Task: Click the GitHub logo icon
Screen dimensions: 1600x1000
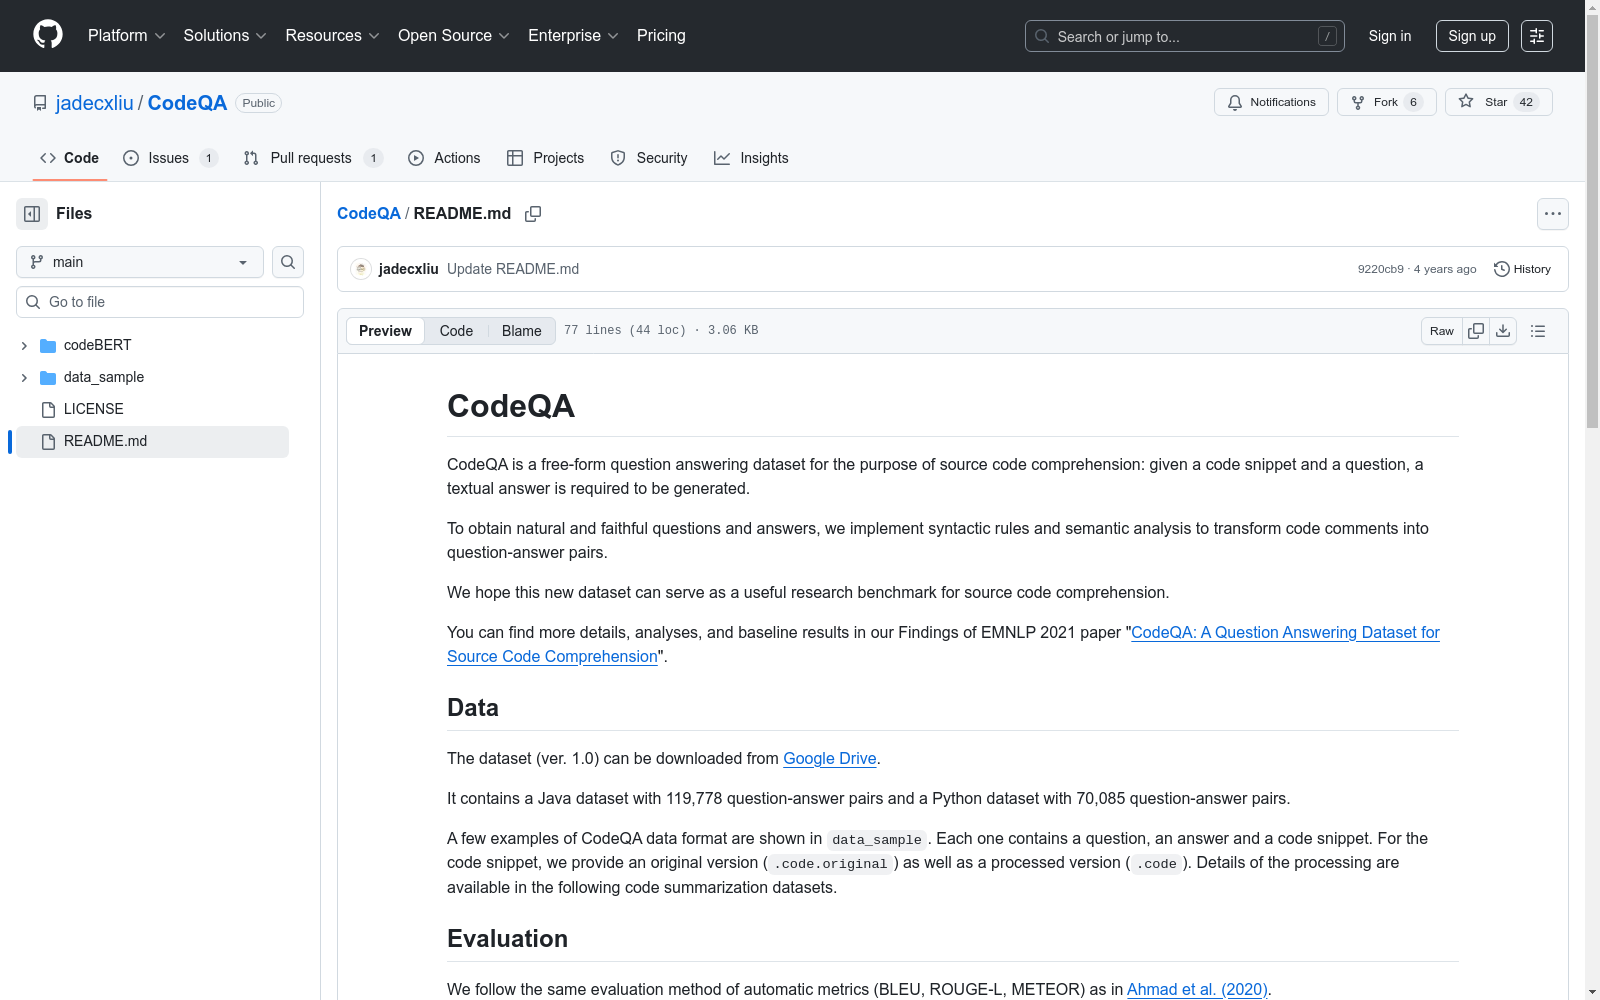Action: pos(48,35)
